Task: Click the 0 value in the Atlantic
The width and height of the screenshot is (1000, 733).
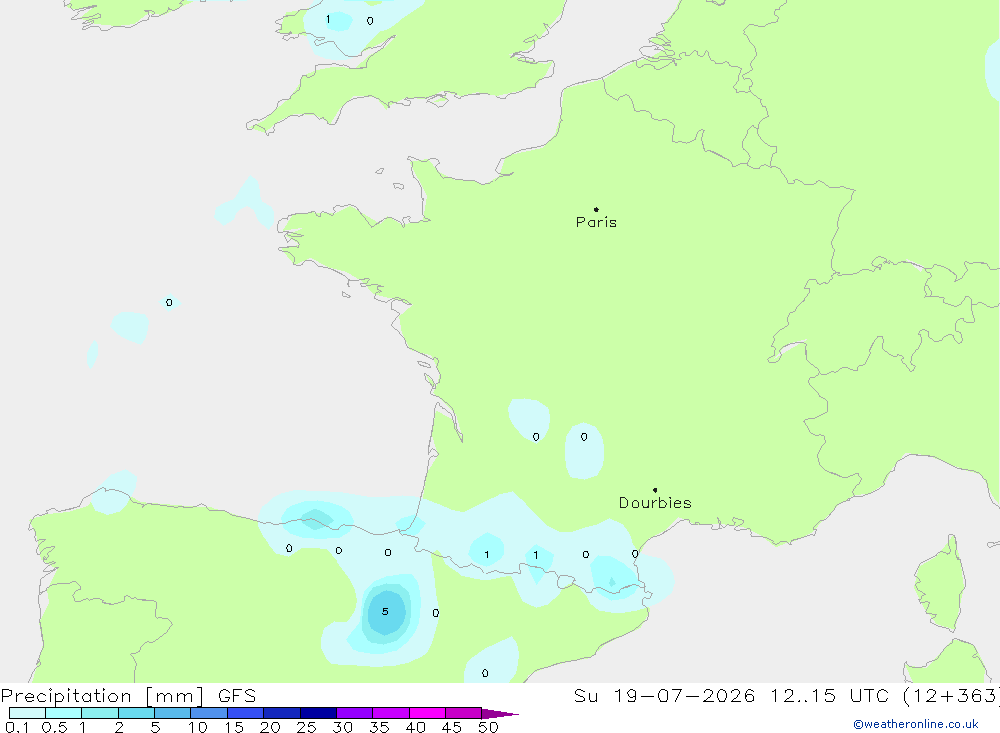Action: [169, 302]
